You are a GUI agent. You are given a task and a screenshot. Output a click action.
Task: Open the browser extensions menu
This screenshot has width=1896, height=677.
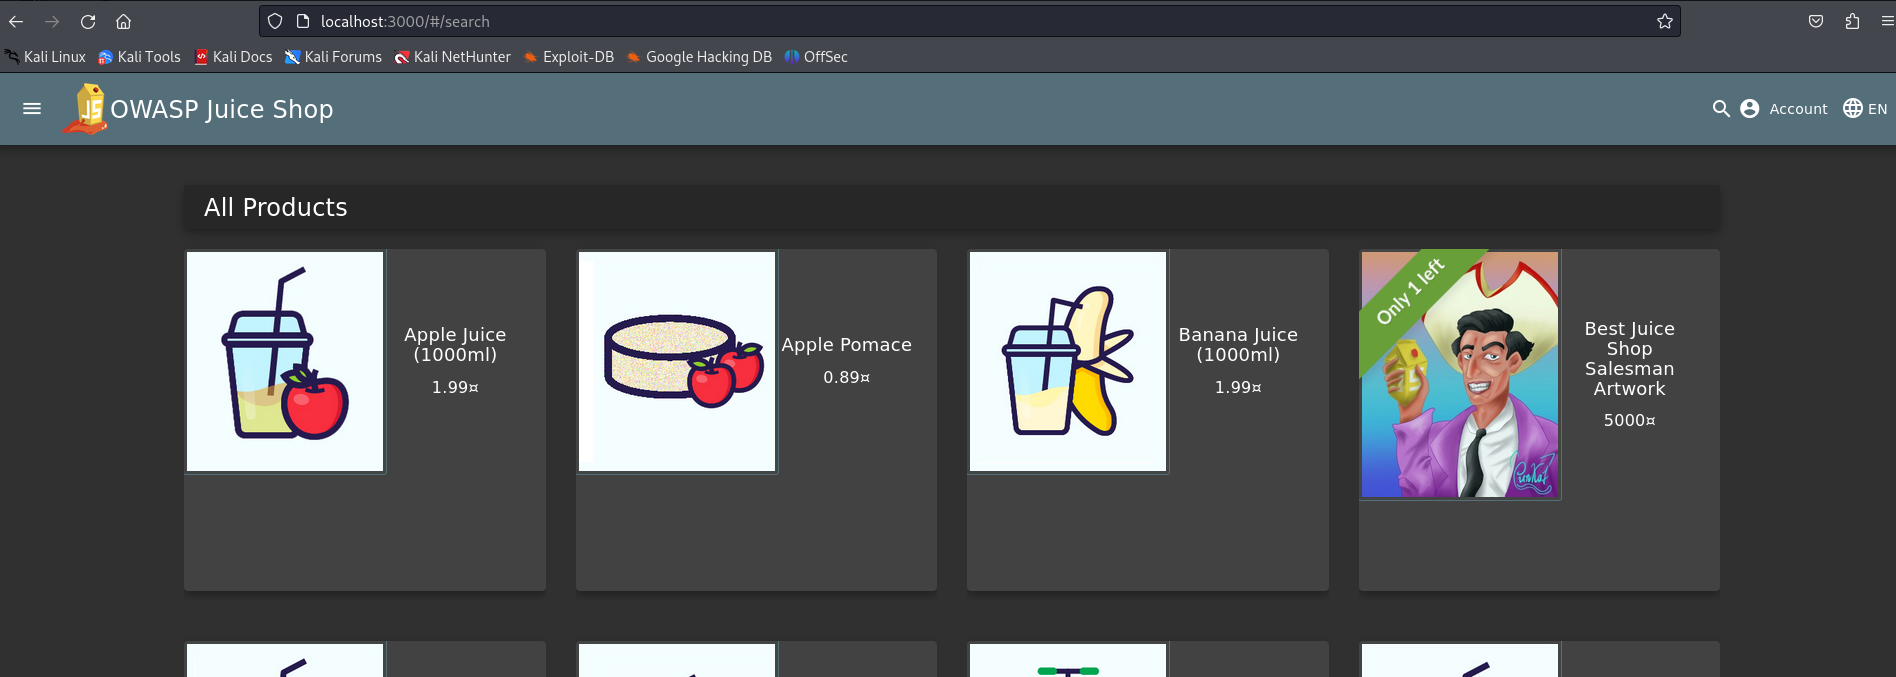(x=1852, y=22)
